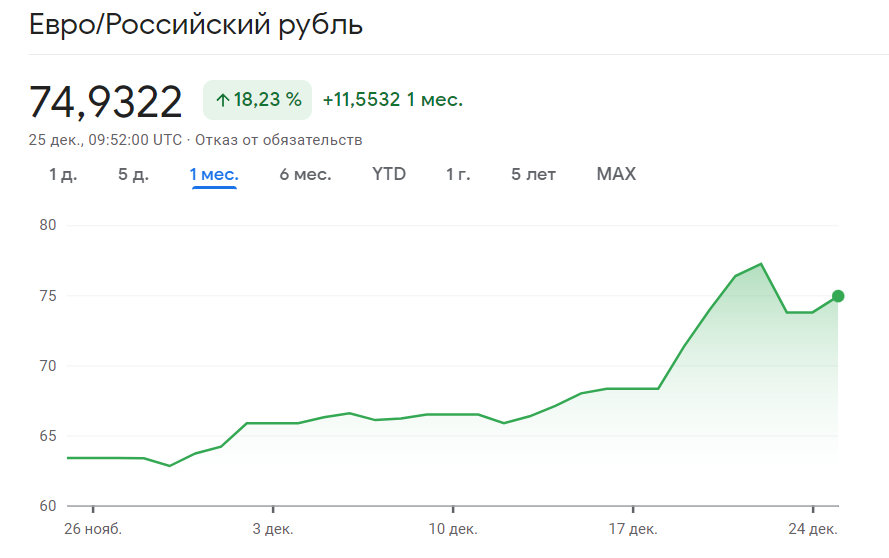Image resolution: width=889 pixels, height=558 pixels.
Task: Click the 10 дек. axis label
Action: [x=453, y=528]
